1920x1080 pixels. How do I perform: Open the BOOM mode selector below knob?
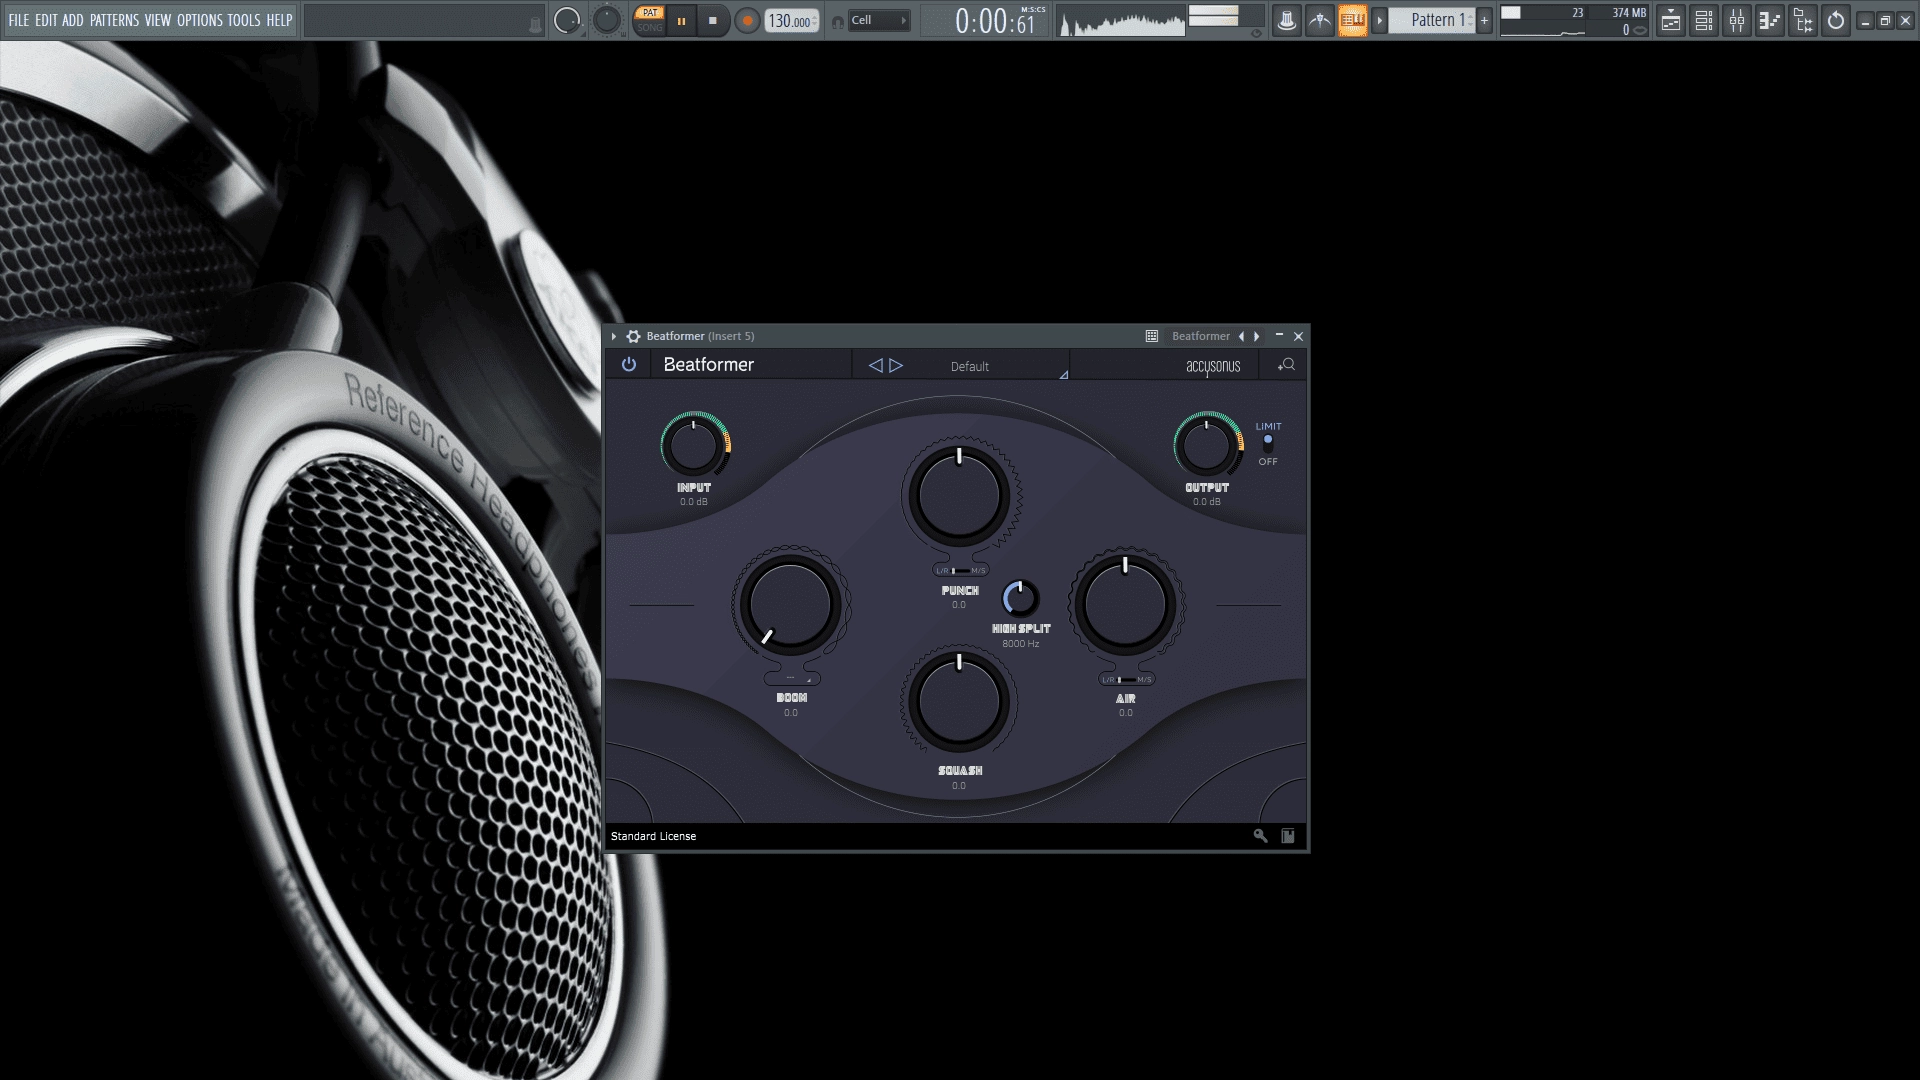(x=792, y=679)
